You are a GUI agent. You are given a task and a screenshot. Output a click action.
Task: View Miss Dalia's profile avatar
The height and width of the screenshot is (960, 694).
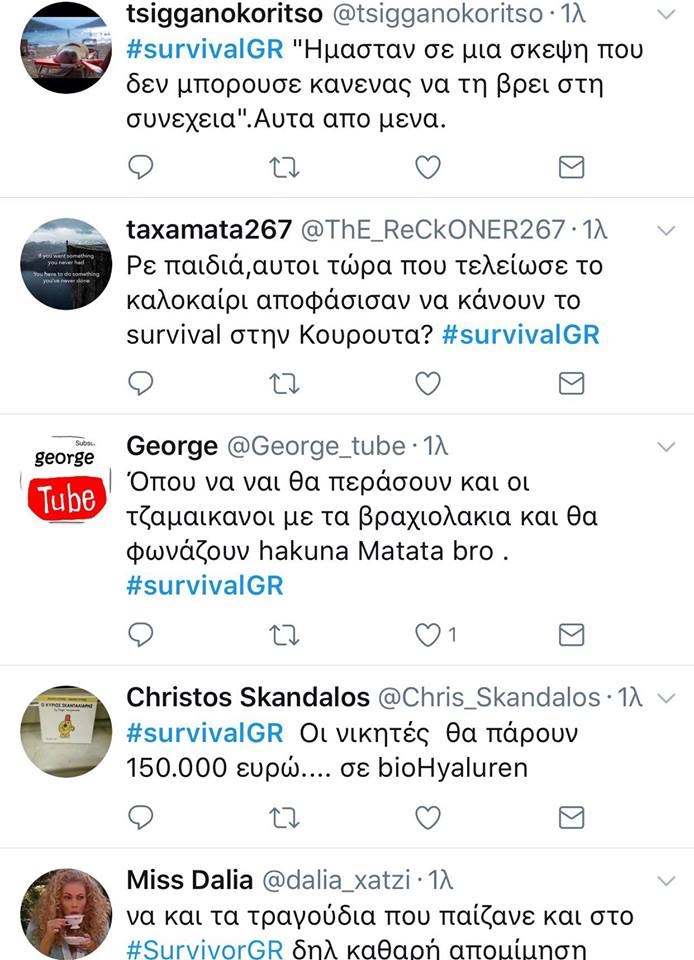(66, 914)
